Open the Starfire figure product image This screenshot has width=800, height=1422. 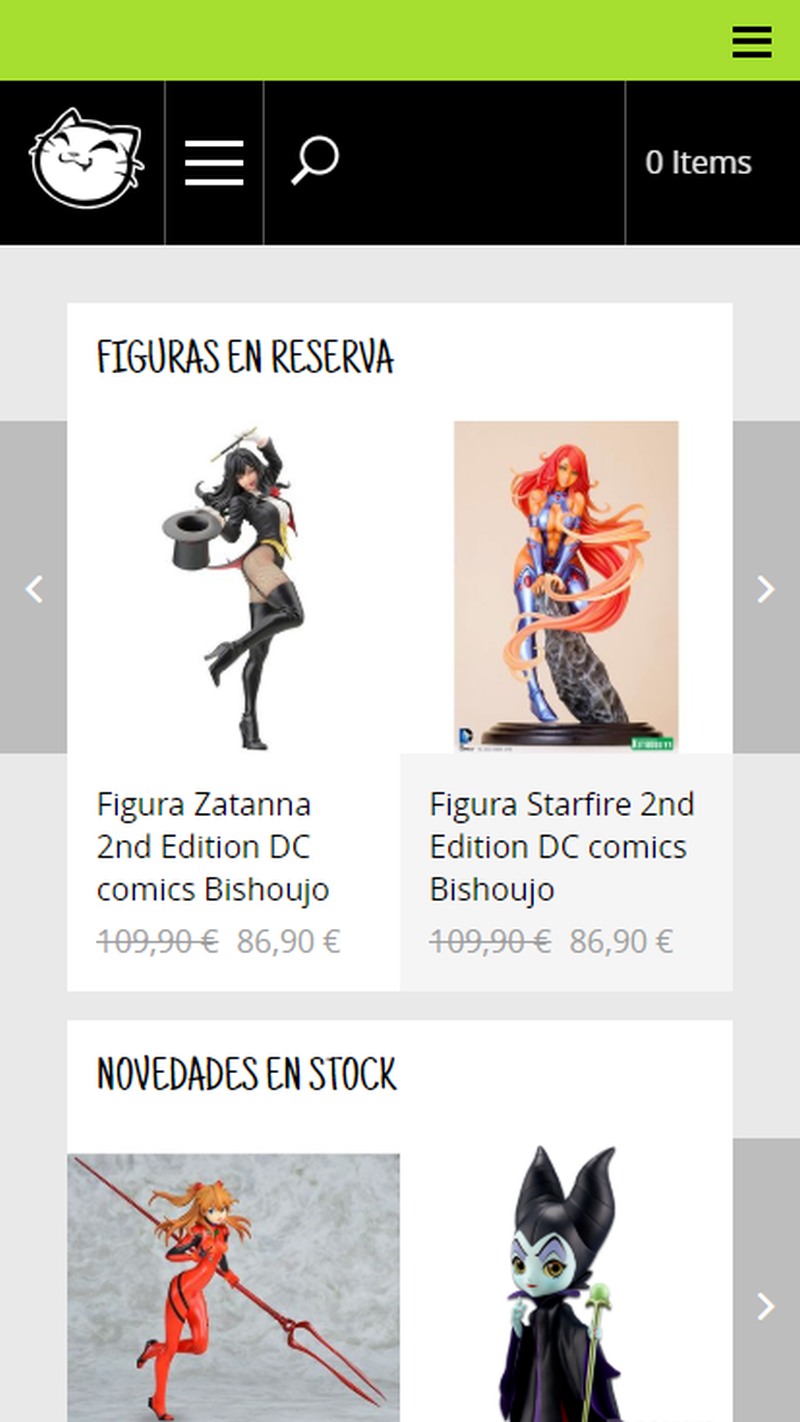click(566, 587)
